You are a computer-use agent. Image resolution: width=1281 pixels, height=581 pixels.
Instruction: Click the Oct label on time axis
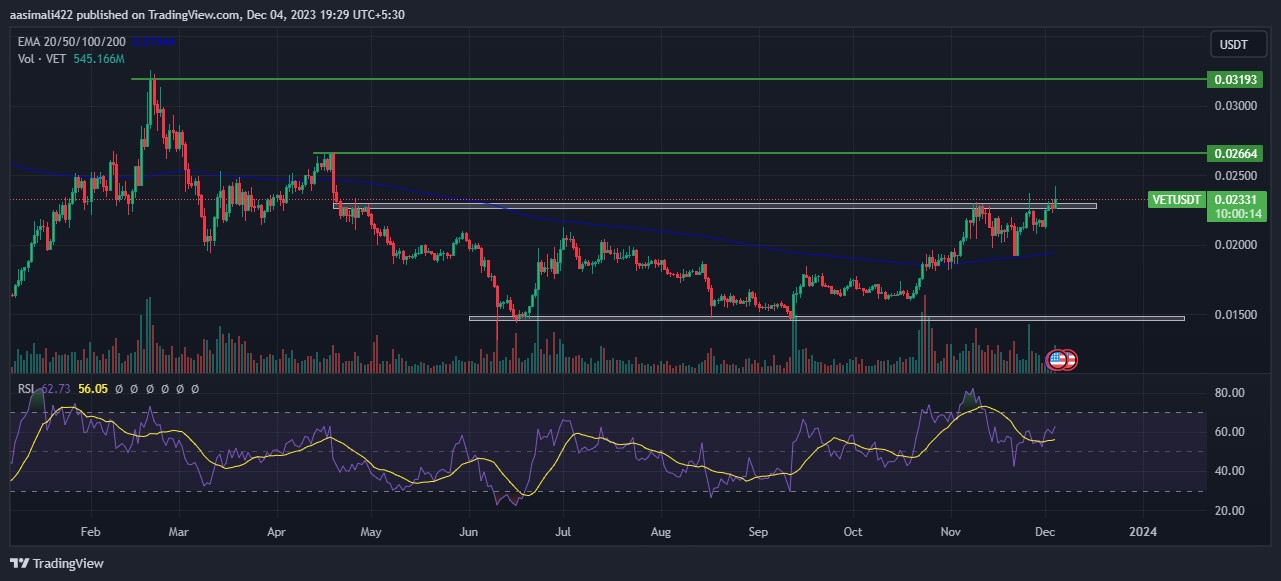tap(853, 533)
